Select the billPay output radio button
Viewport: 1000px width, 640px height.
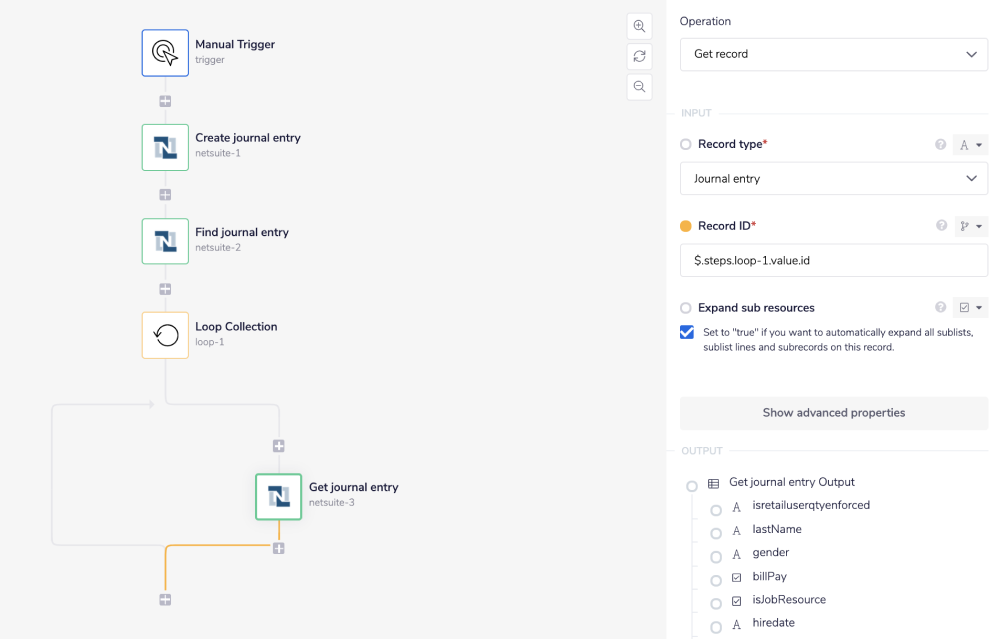click(716, 576)
